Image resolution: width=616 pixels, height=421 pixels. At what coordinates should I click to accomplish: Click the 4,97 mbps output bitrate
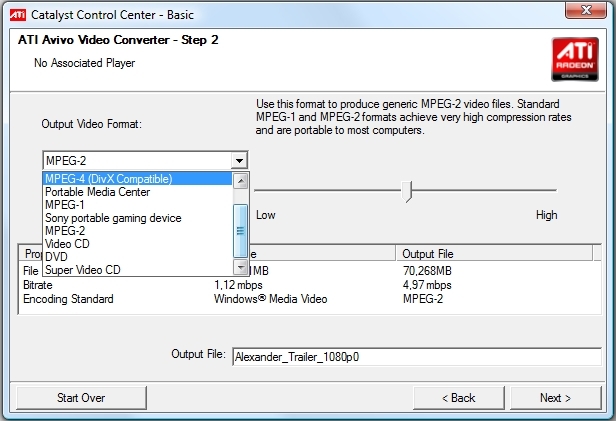point(427,285)
